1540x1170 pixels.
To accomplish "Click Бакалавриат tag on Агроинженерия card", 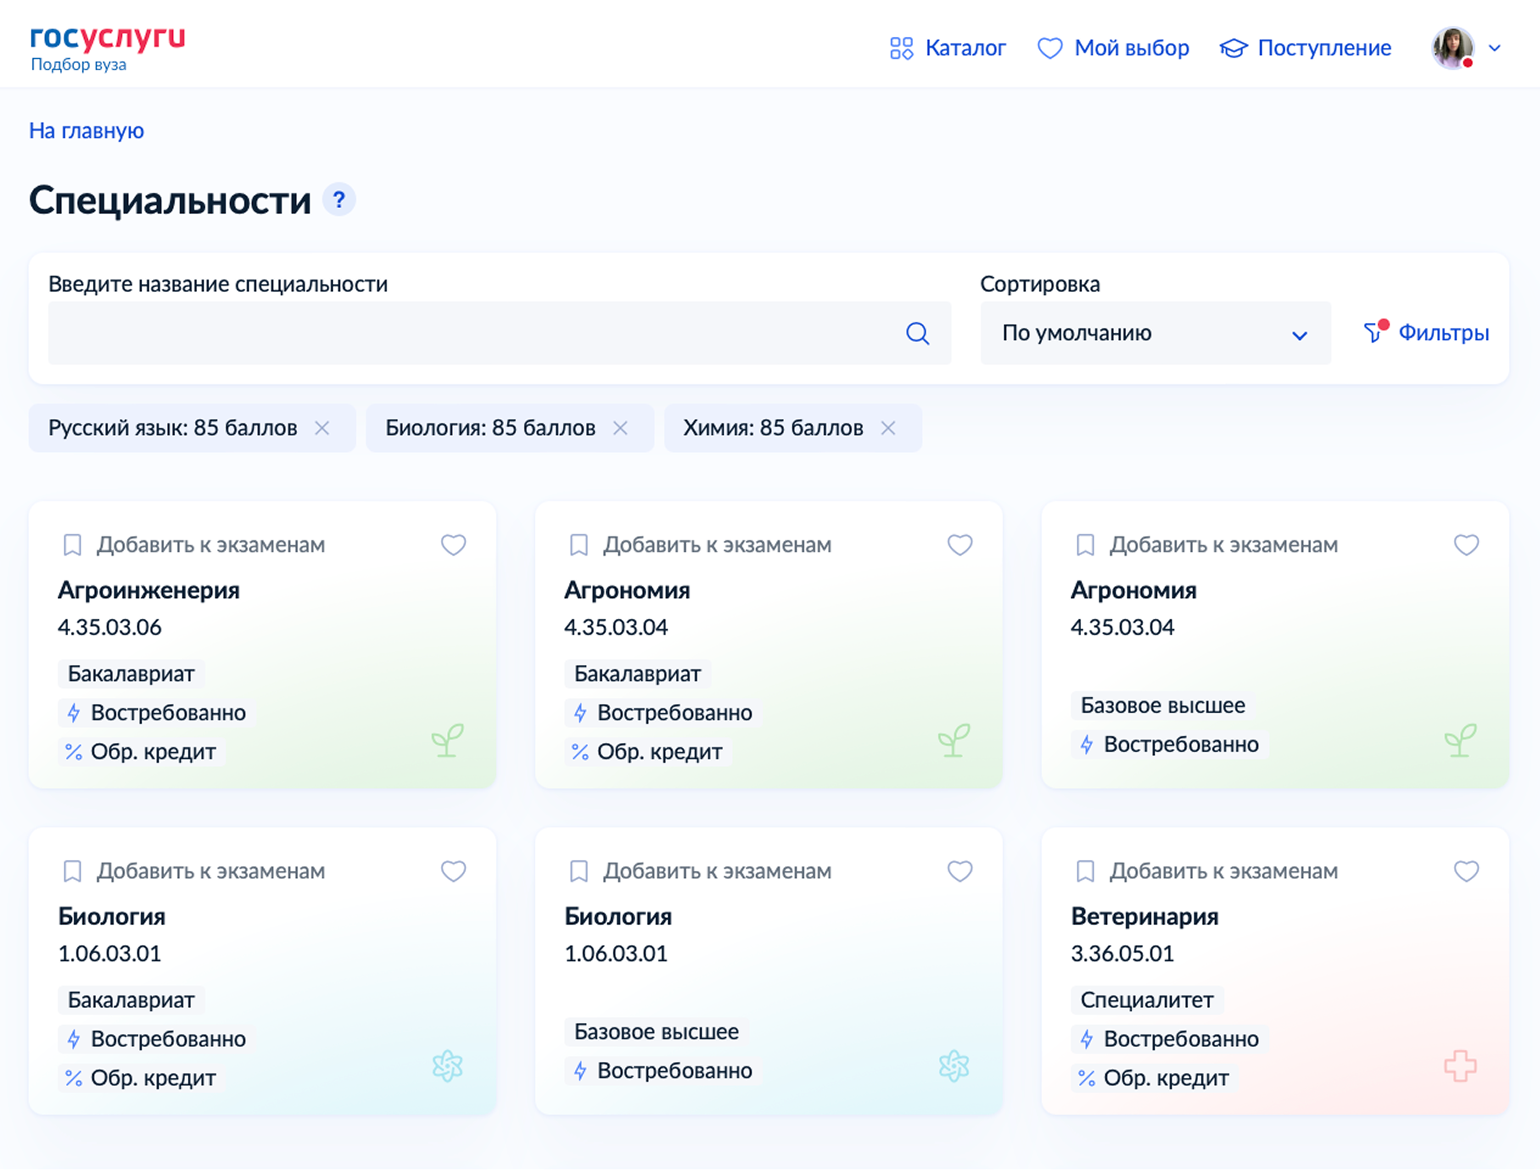I will click(x=131, y=674).
